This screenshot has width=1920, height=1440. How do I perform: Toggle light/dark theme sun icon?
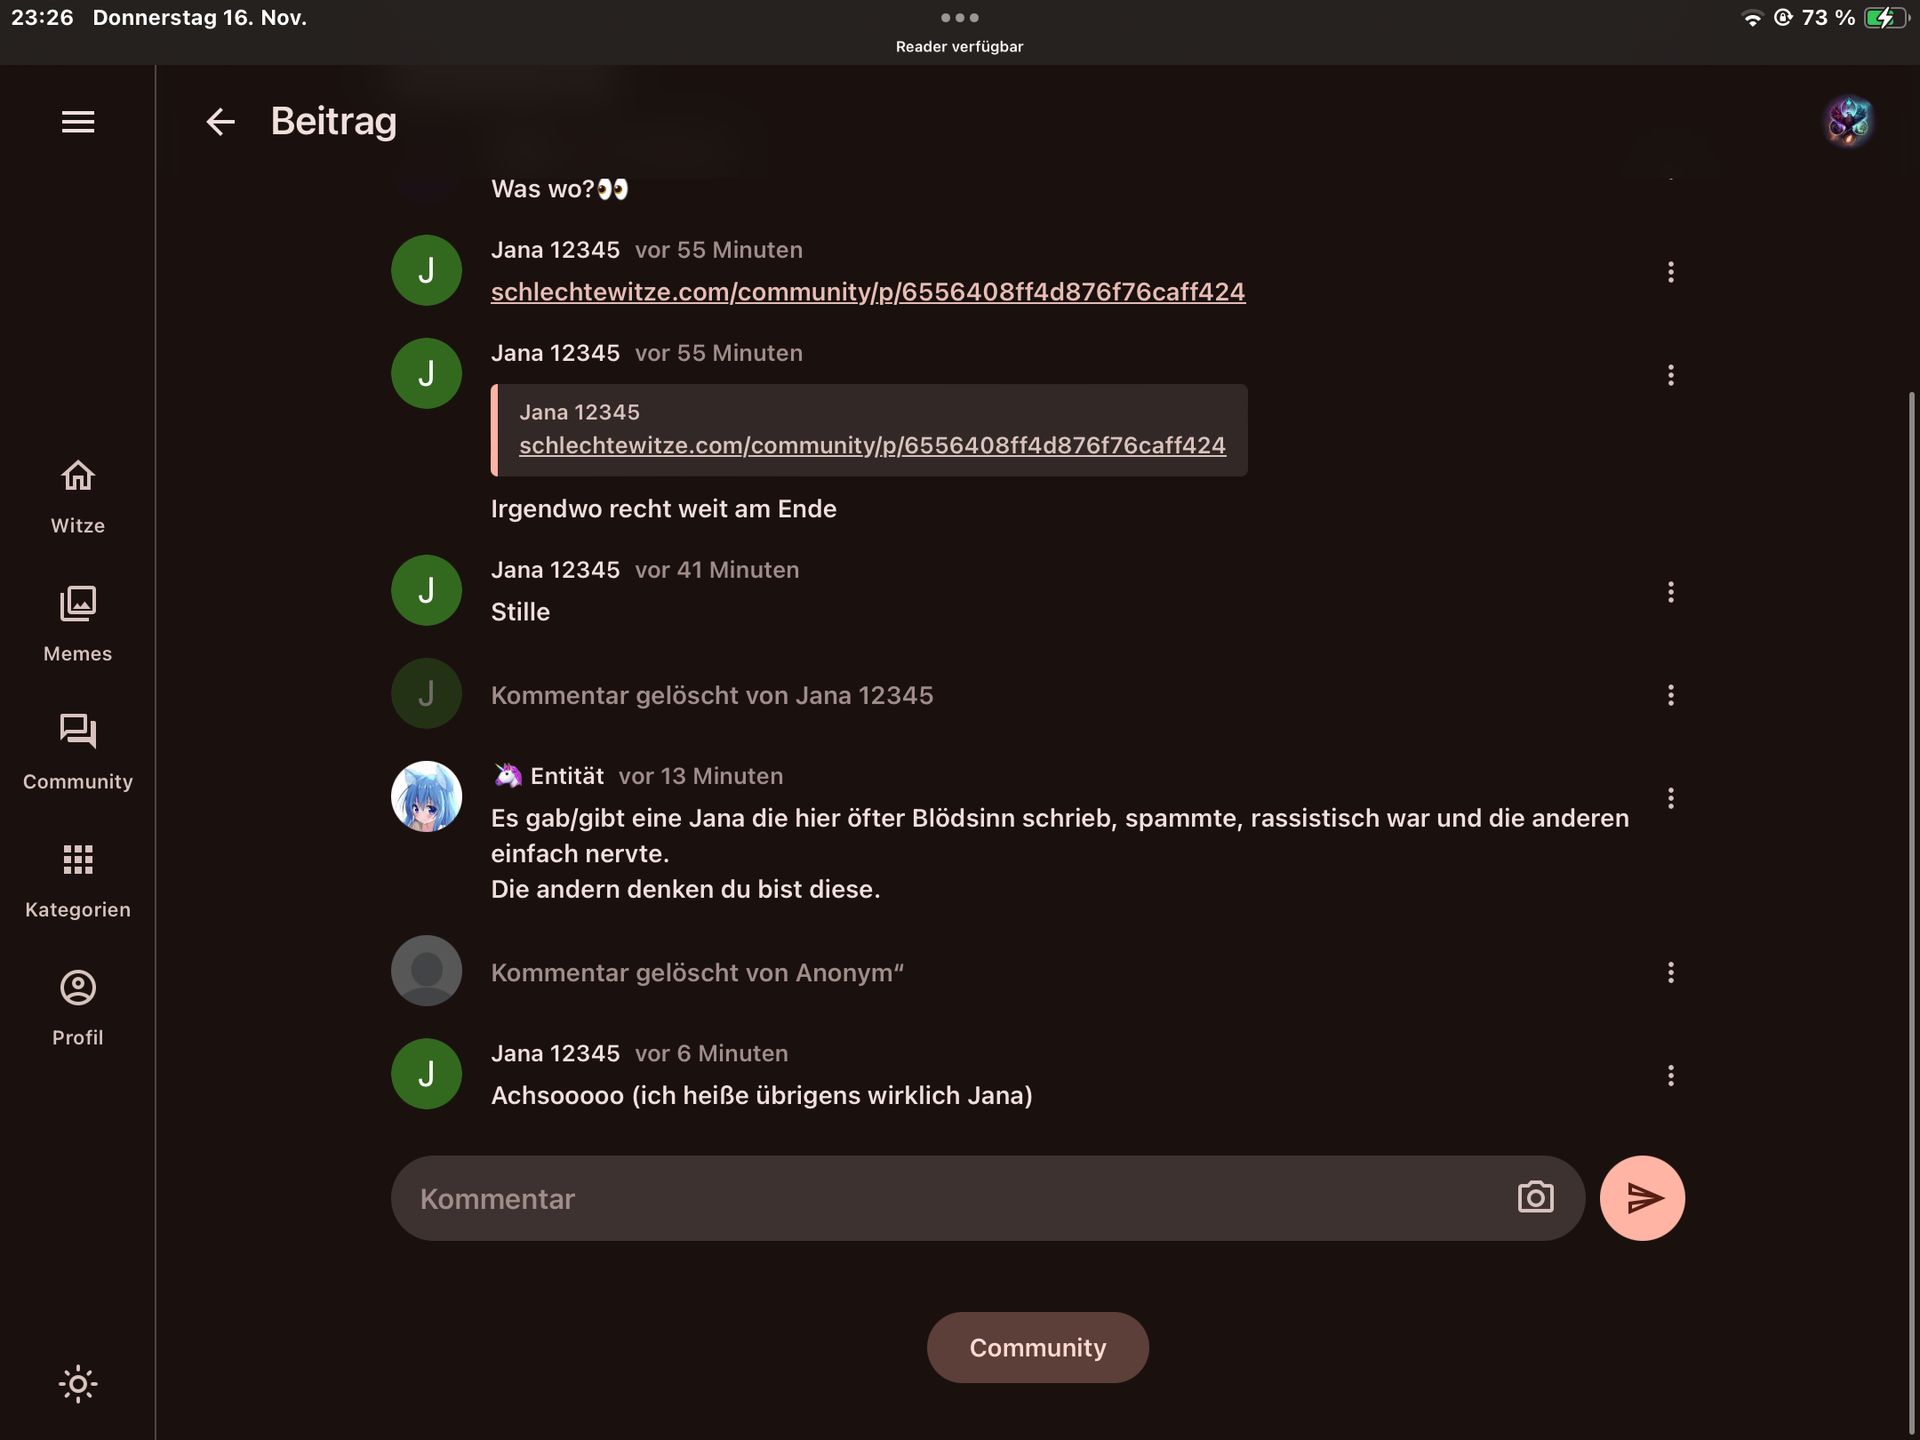pos(78,1384)
